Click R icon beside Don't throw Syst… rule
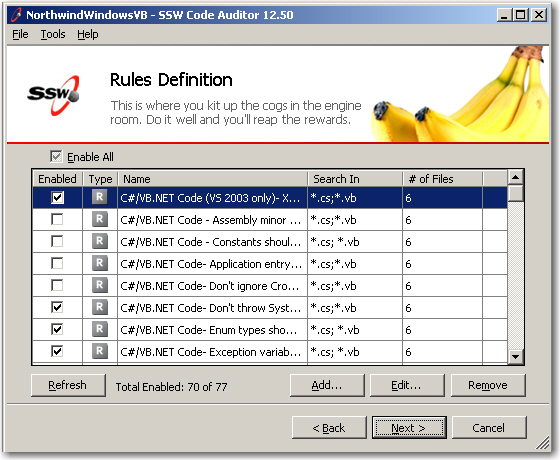The image size is (560, 460). (x=100, y=307)
